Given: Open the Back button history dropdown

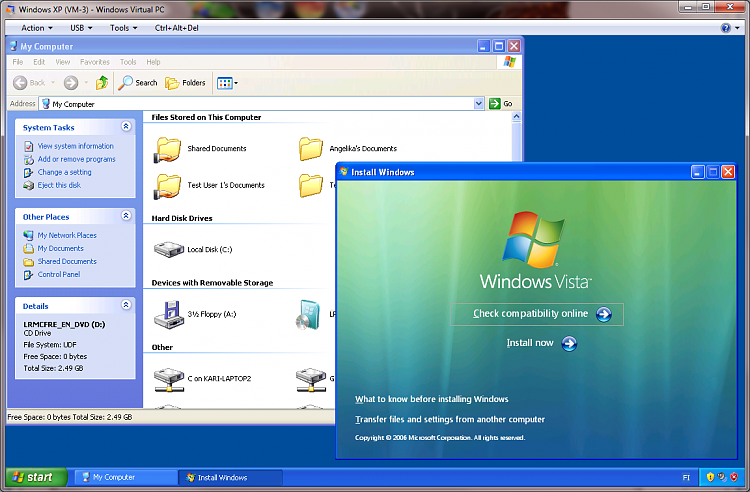Looking at the screenshot, I should click(x=53, y=83).
